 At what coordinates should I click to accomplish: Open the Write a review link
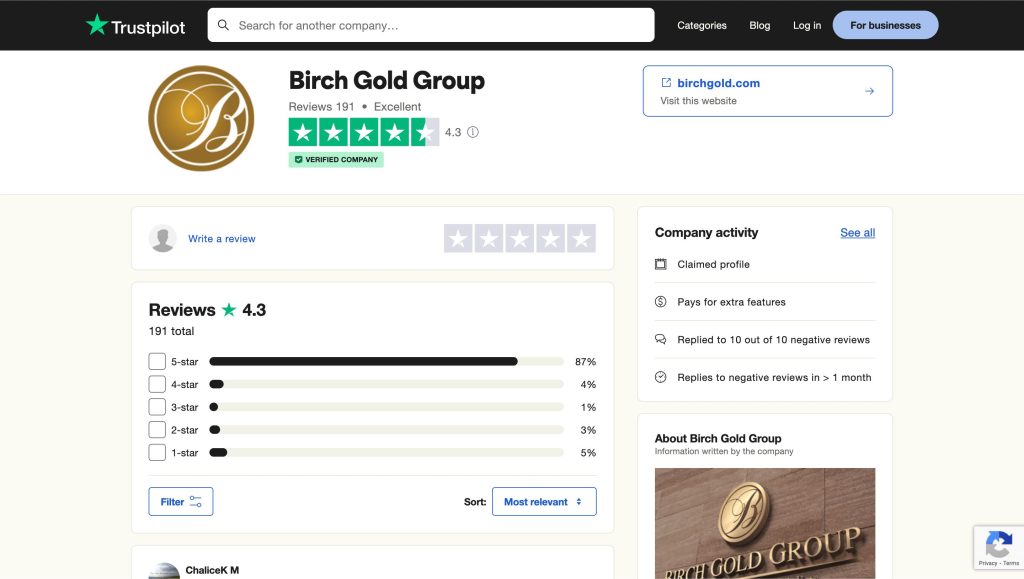click(x=222, y=239)
